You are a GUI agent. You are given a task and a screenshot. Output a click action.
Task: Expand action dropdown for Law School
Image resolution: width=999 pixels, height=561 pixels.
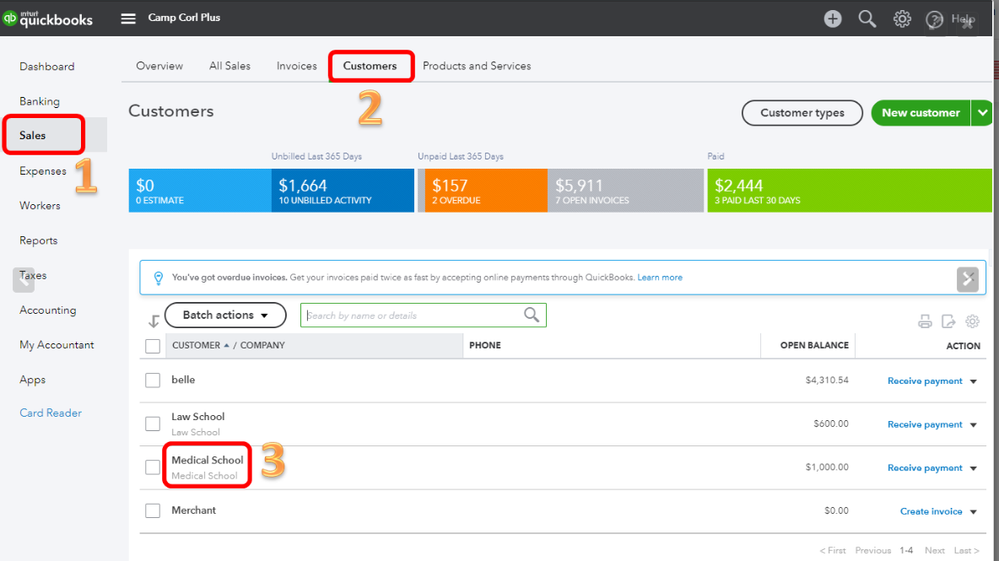point(974,425)
